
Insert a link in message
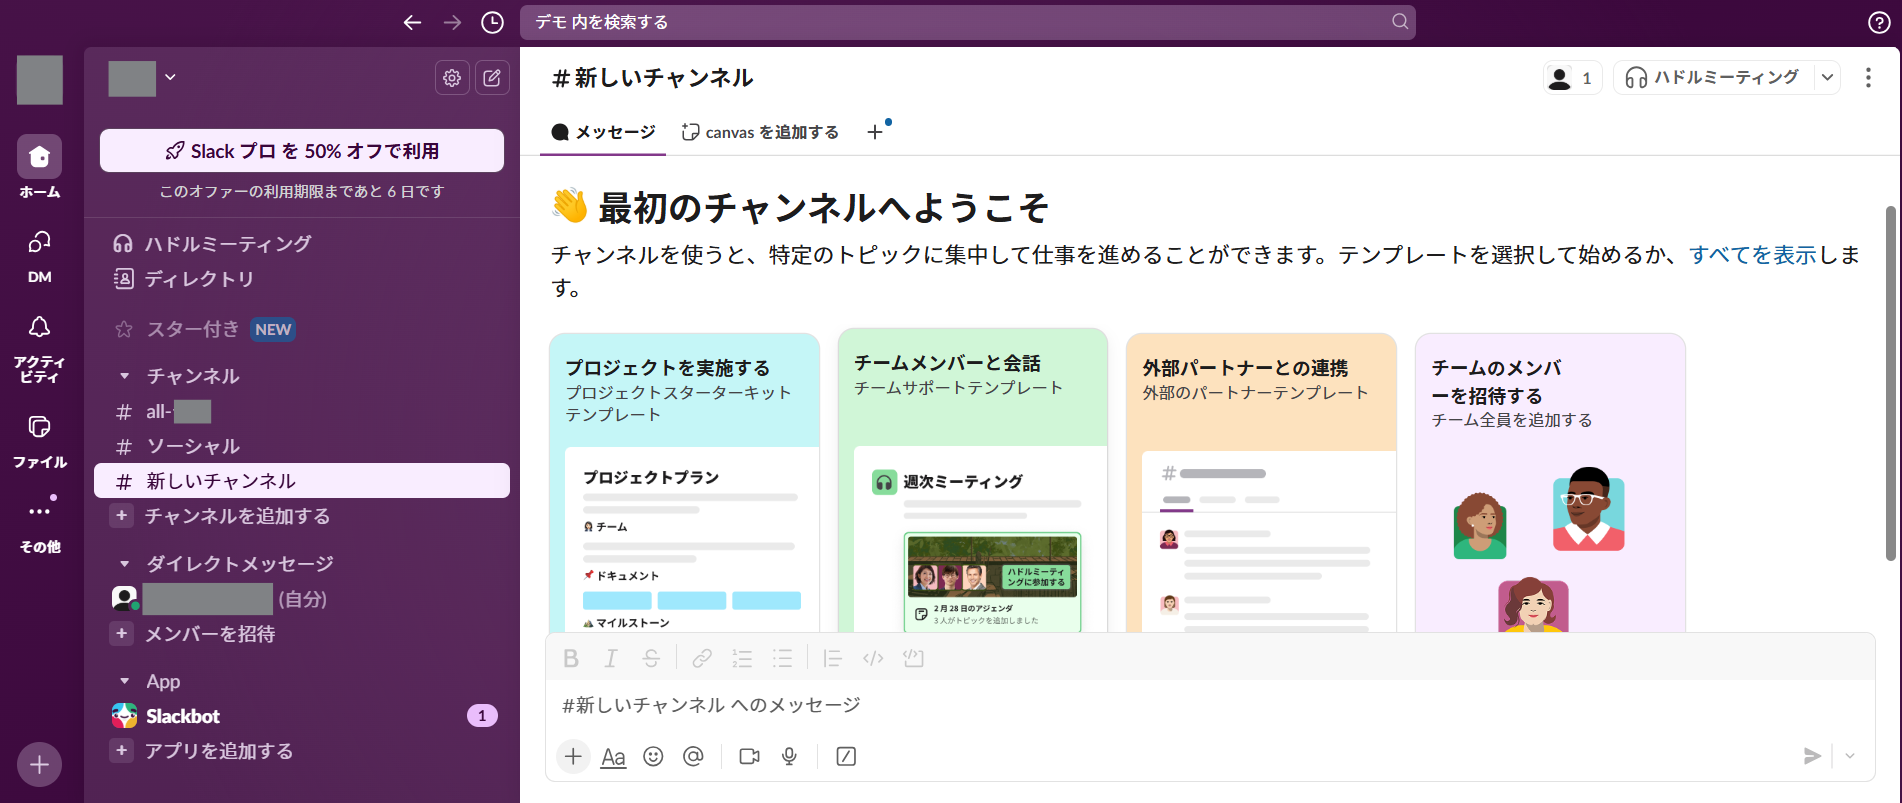point(702,658)
